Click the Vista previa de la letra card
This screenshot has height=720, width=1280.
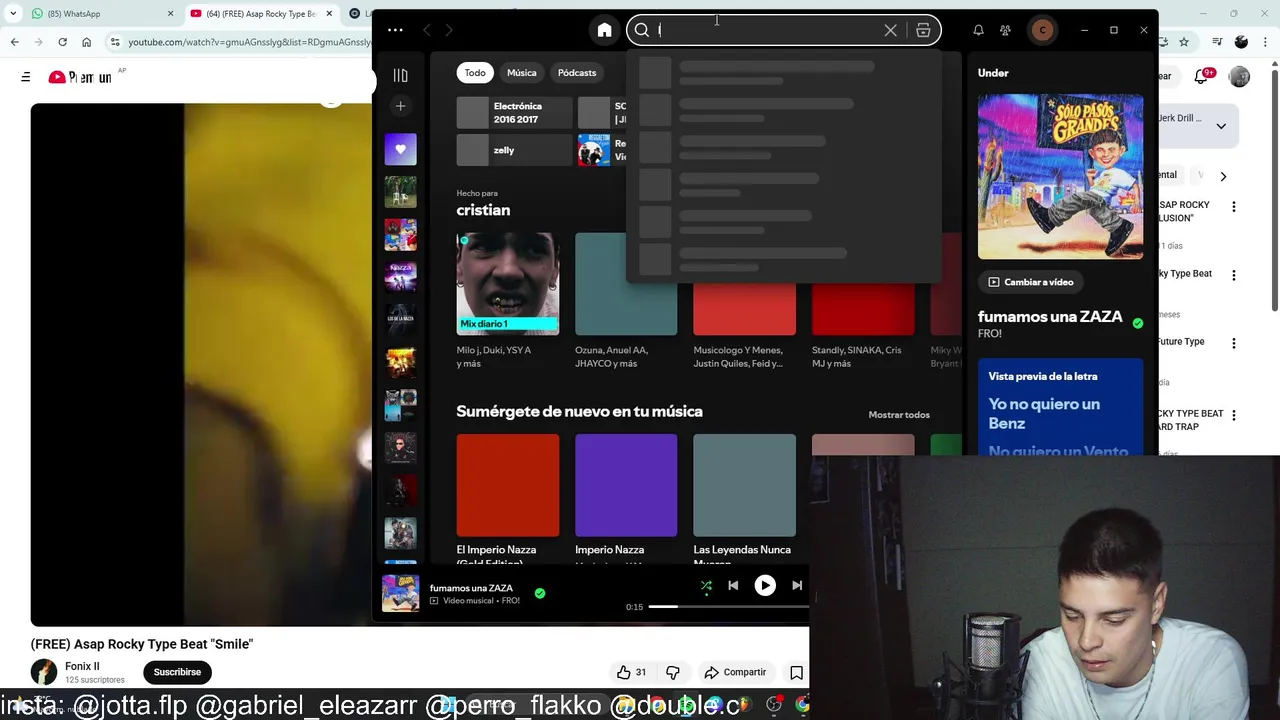click(1060, 407)
